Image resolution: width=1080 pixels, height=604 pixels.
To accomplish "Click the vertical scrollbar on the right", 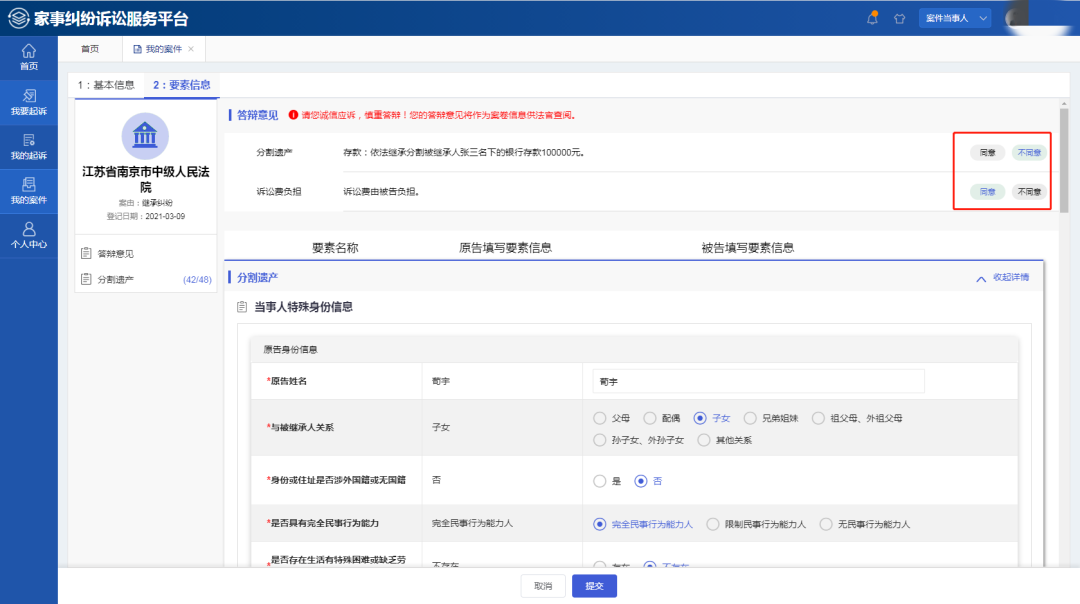I will click(x=1064, y=162).
